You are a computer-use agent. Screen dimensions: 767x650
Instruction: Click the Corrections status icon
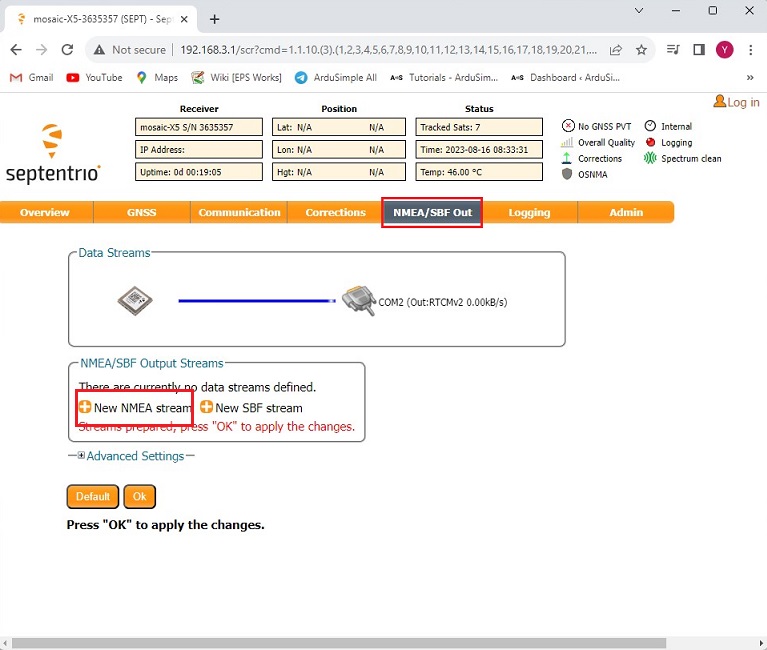[568, 158]
